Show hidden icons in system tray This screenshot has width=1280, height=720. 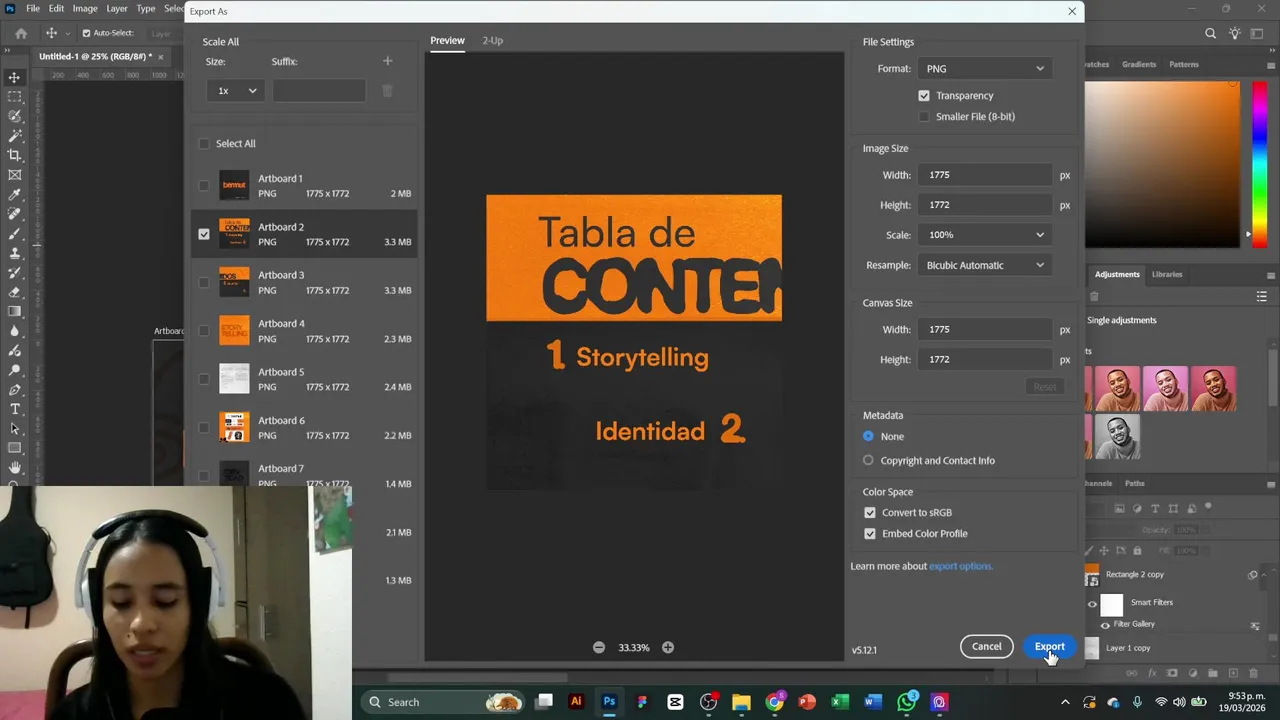coord(1065,702)
